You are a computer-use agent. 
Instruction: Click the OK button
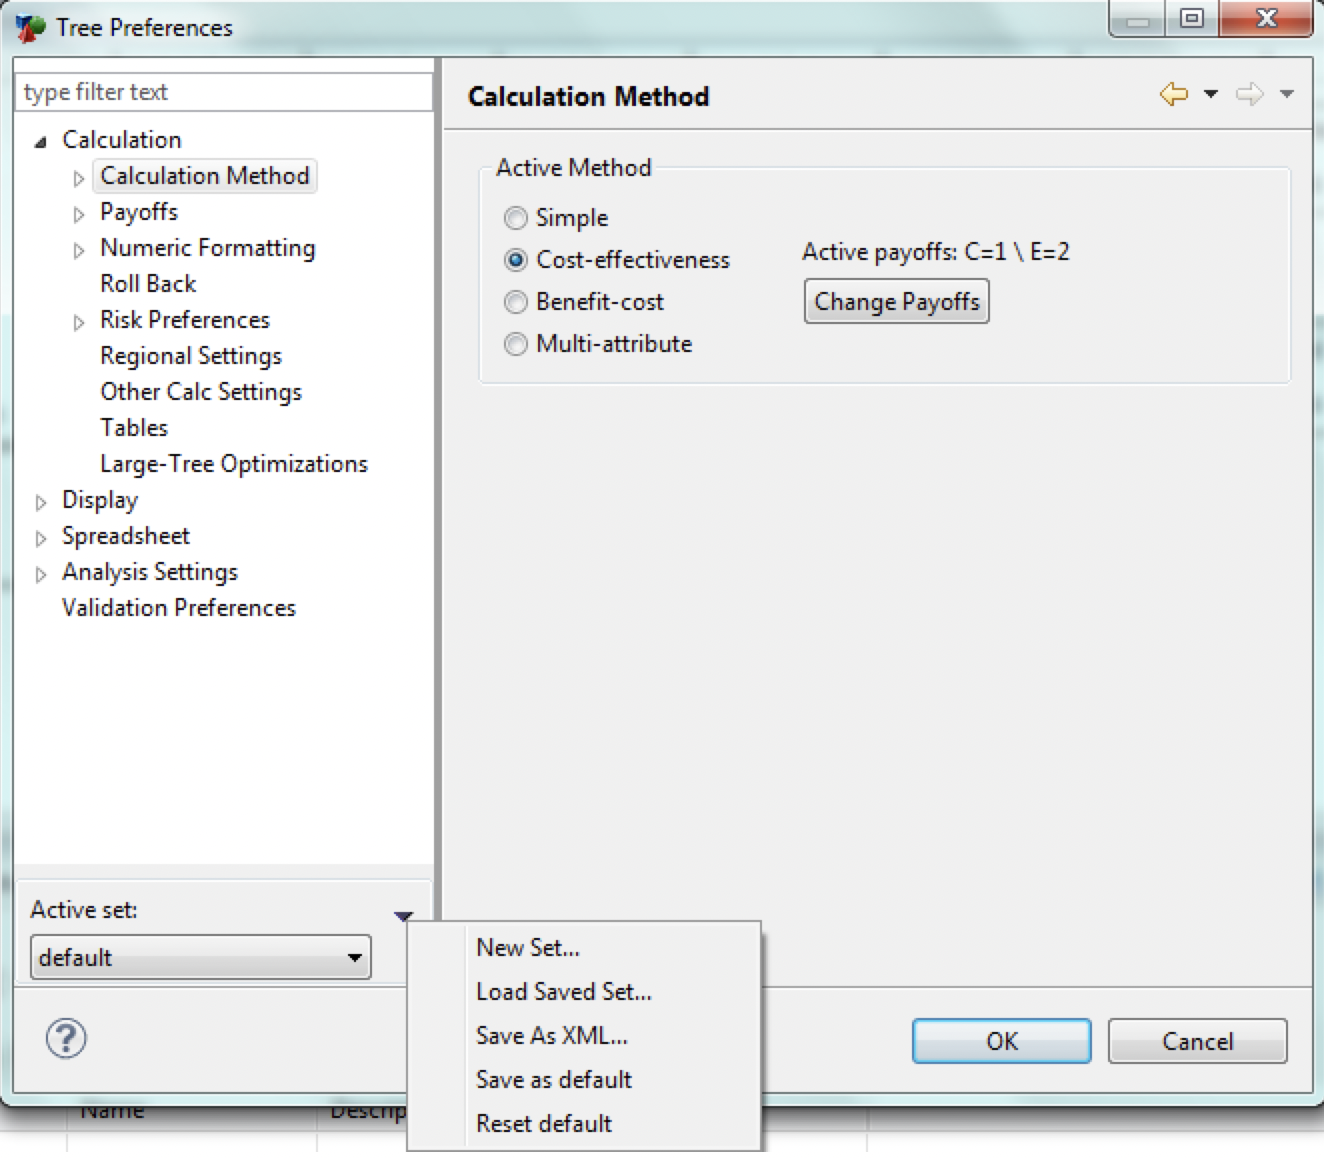pyautogui.click(x=1001, y=1041)
